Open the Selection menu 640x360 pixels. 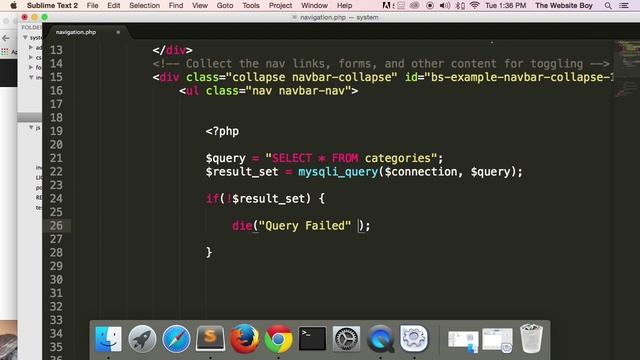coord(144,5)
